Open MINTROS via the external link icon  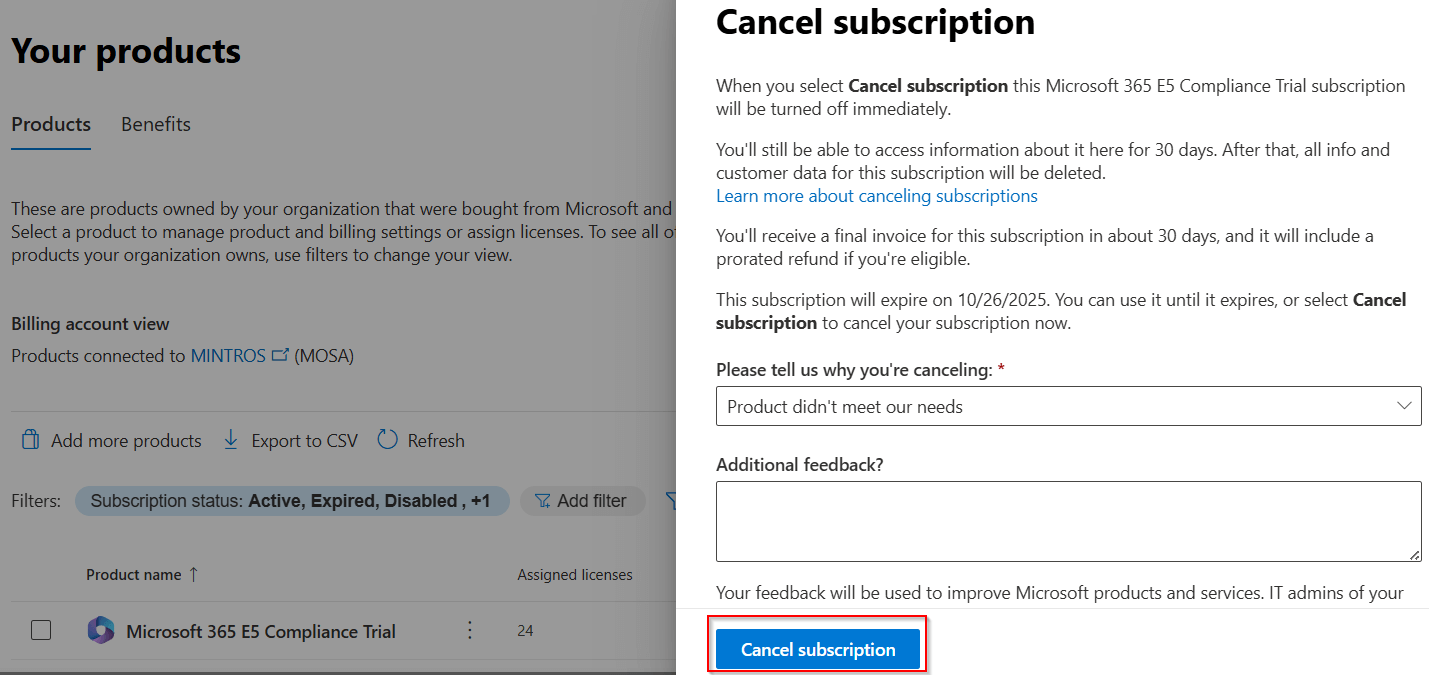280,353
